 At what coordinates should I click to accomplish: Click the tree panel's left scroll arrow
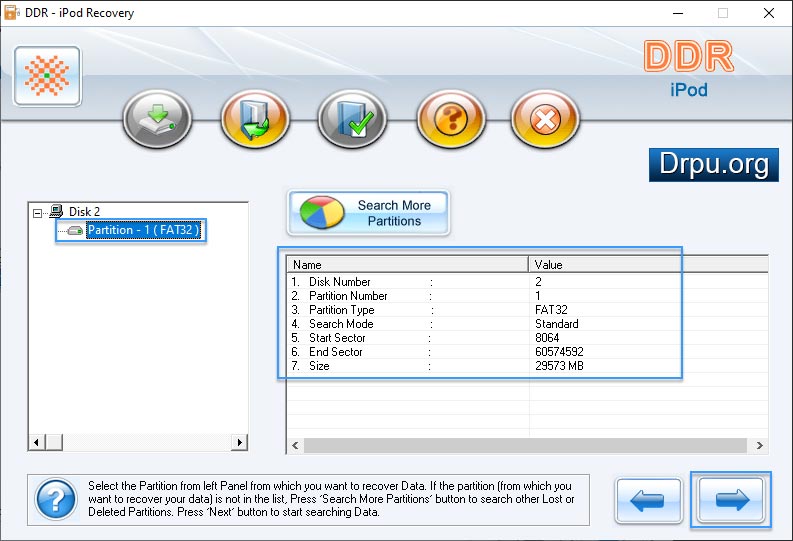pos(36,442)
